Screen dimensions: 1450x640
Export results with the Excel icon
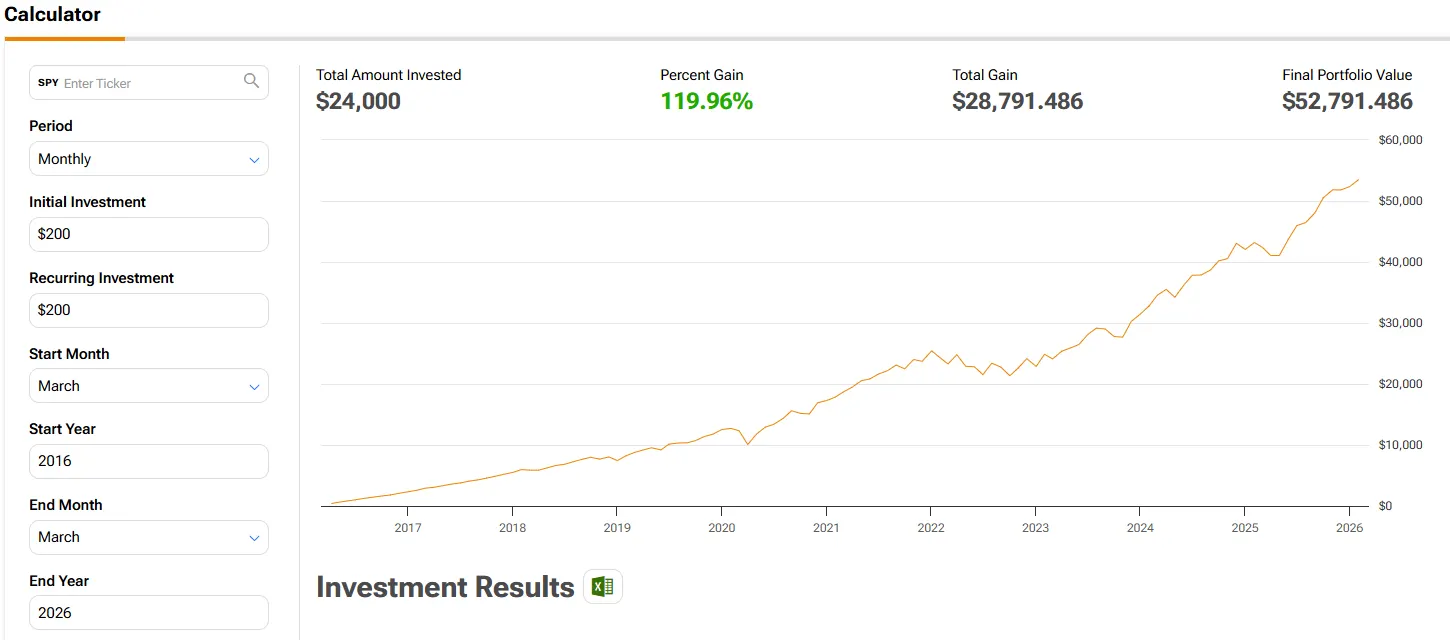pyautogui.click(x=602, y=587)
